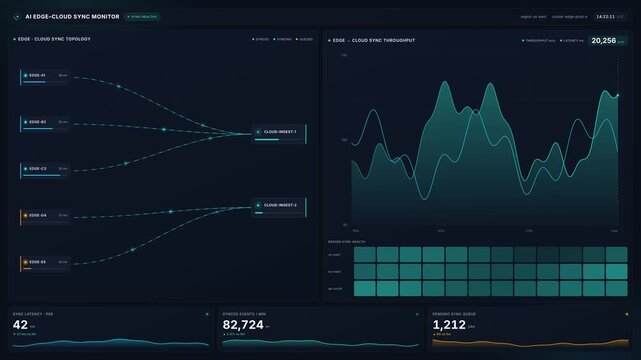Click the Edge Cloud Sync Topology panel title
641x360 pixels.
[x=54, y=39]
